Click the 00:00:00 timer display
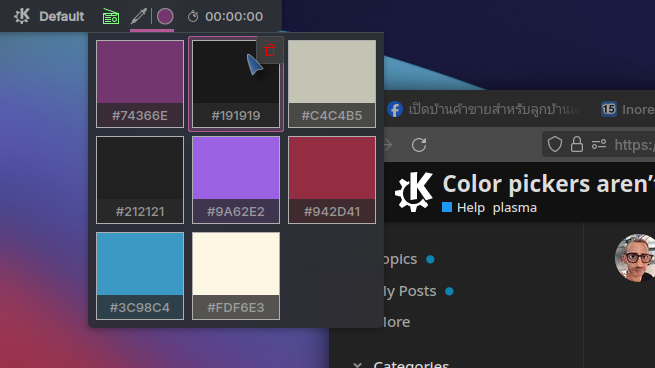The height and width of the screenshot is (368, 655). [234, 16]
